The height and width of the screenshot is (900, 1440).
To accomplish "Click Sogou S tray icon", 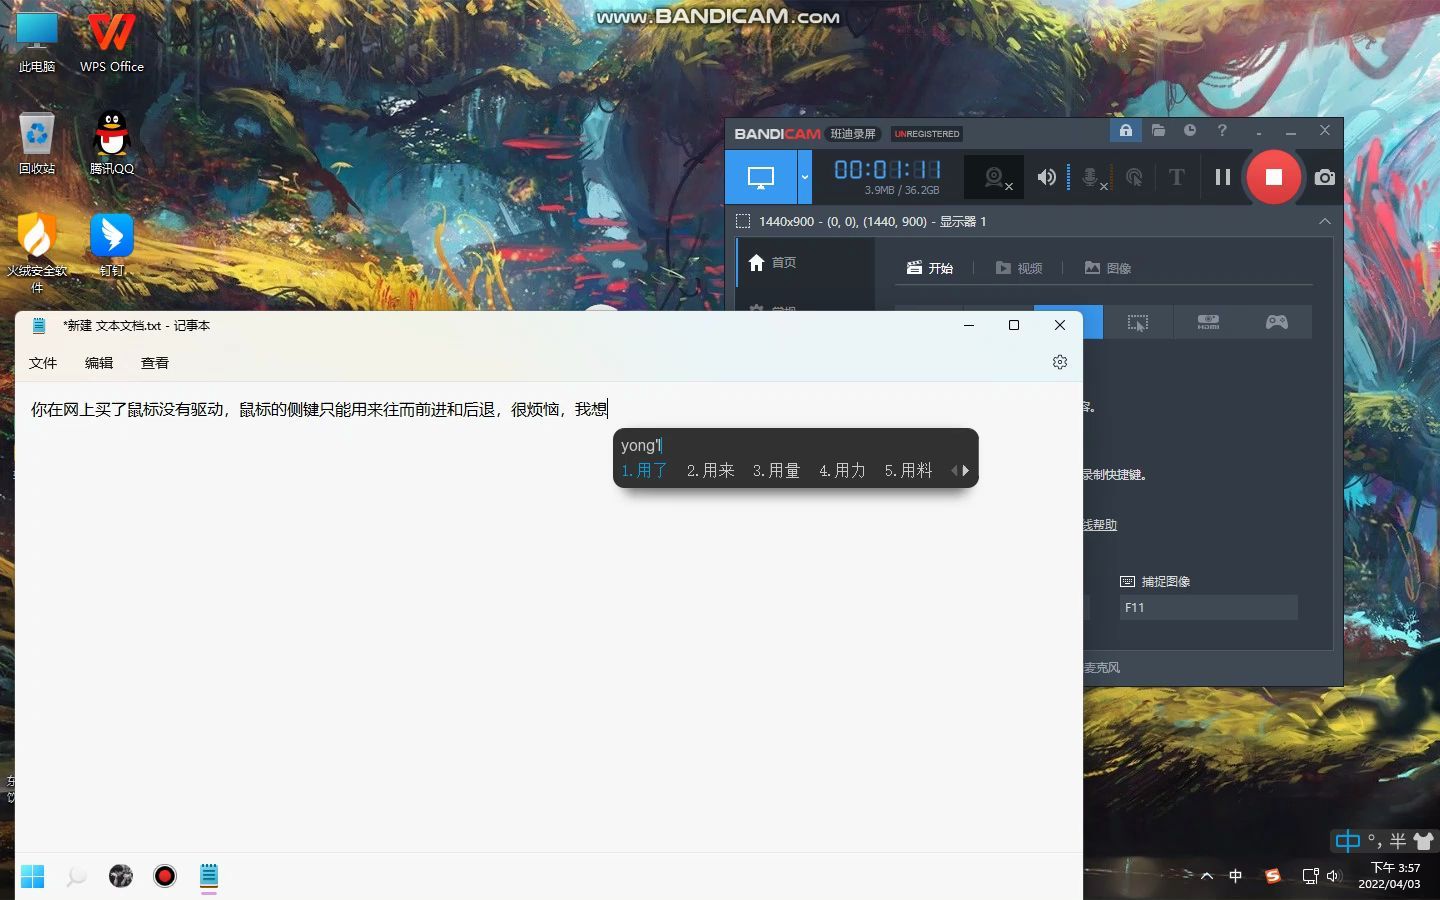I will pos(1273,876).
